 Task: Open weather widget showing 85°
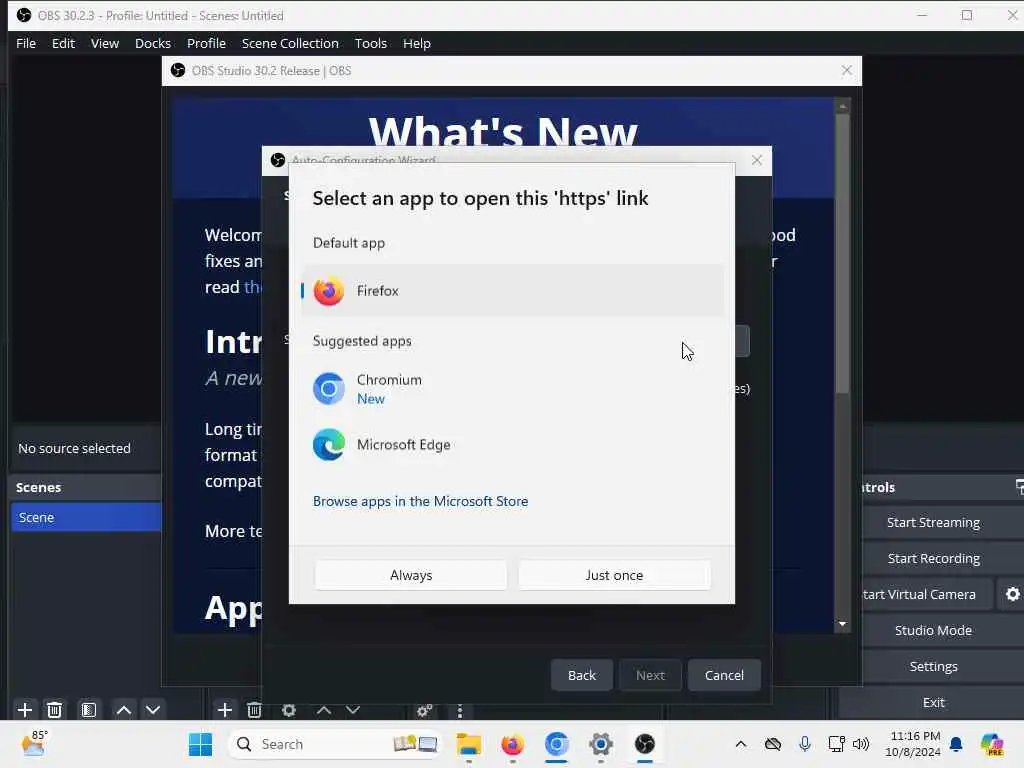click(35, 743)
